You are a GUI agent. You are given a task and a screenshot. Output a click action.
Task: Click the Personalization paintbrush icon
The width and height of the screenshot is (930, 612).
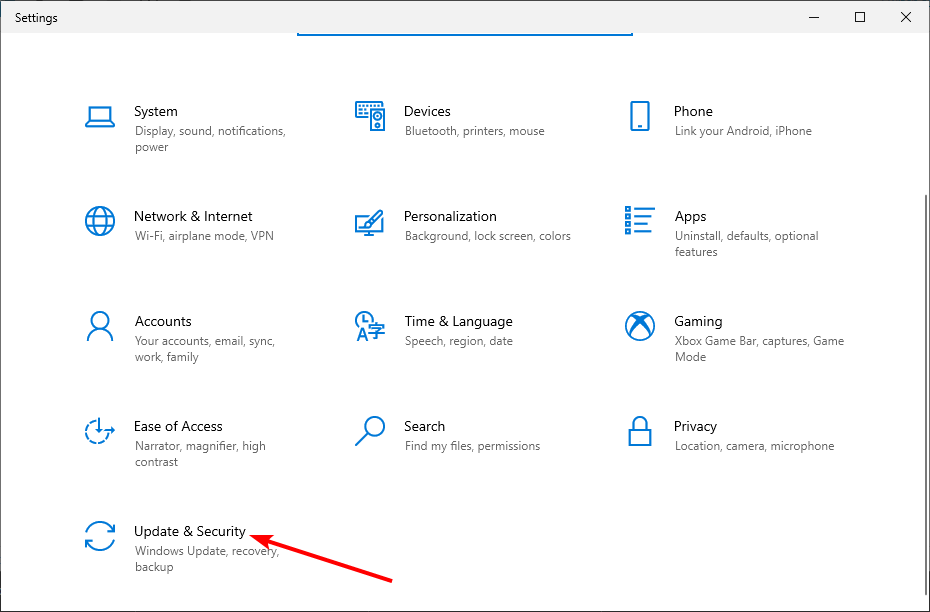point(370,222)
